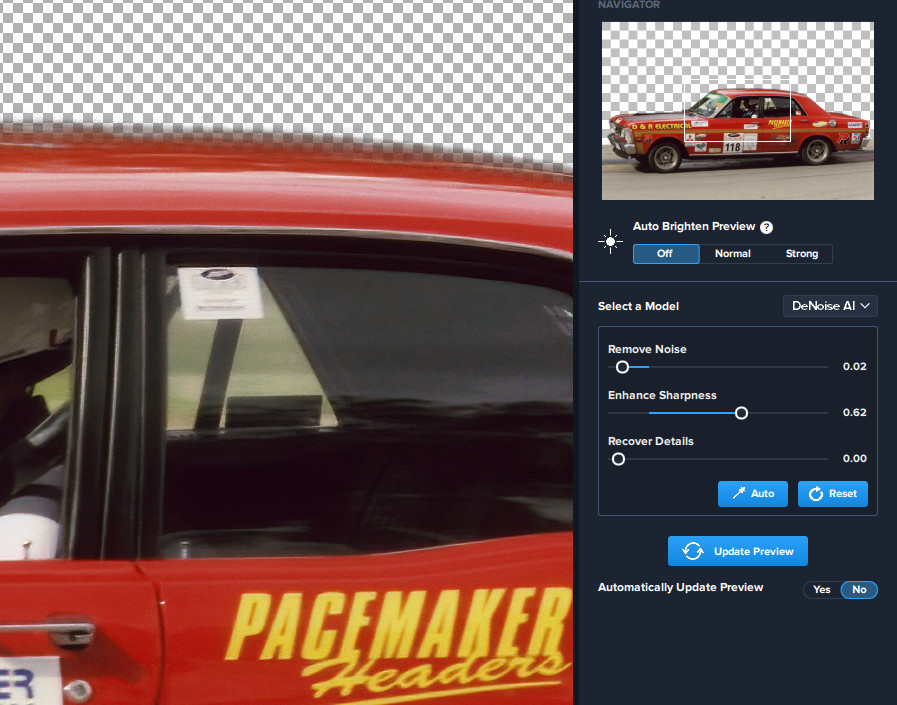The image size is (897, 705).
Task: Select No for Automatically Update Preview
Action: point(859,590)
